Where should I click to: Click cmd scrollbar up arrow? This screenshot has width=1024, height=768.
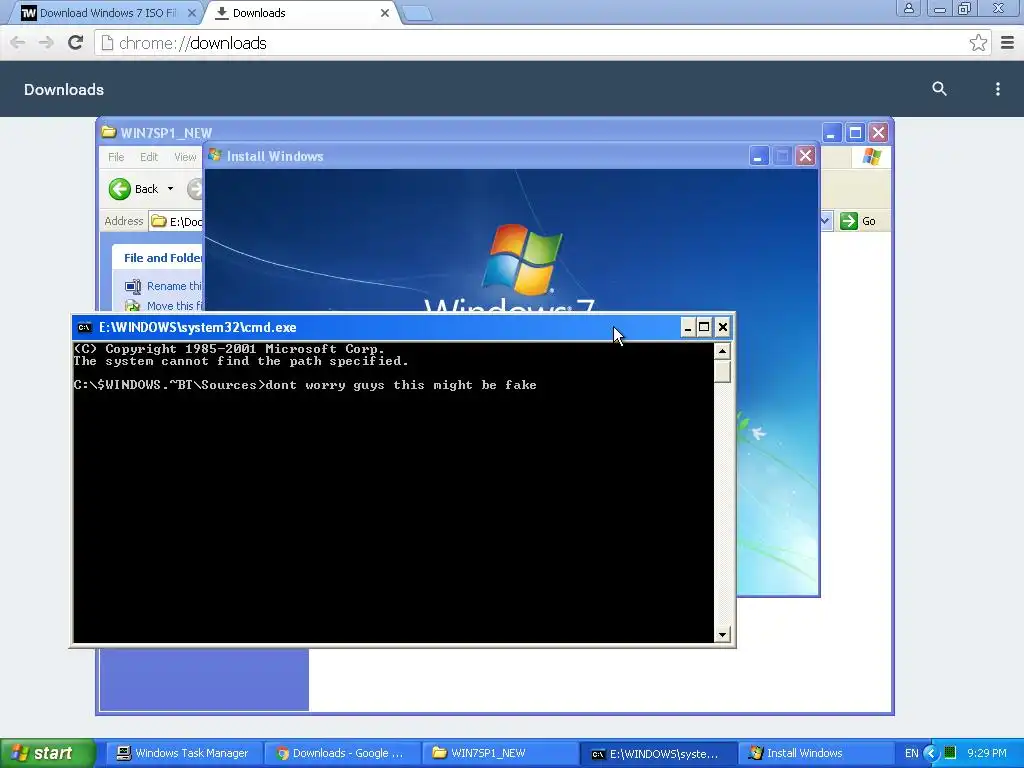(722, 352)
